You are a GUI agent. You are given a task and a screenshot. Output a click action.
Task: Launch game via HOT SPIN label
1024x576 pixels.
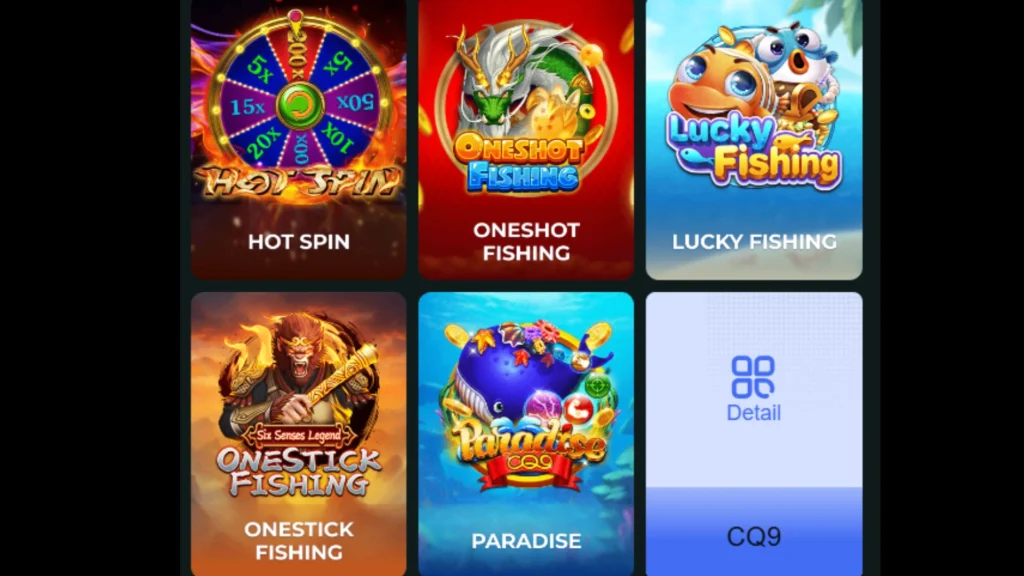pyautogui.click(x=299, y=242)
